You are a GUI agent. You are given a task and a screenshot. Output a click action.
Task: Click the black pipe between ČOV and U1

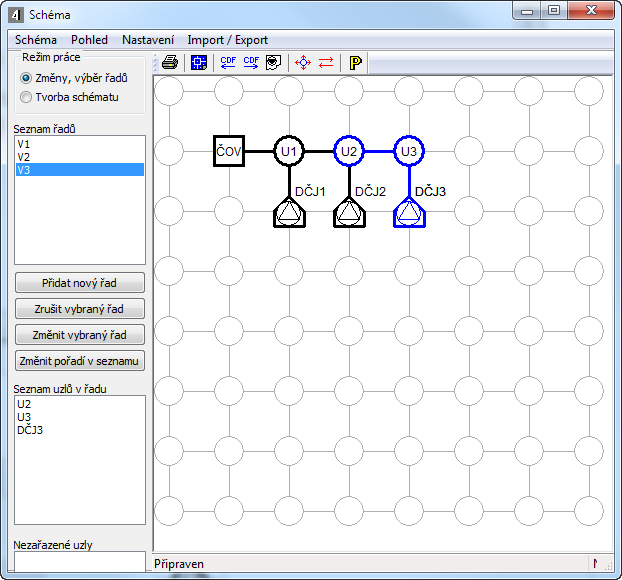click(x=259, y=151)
